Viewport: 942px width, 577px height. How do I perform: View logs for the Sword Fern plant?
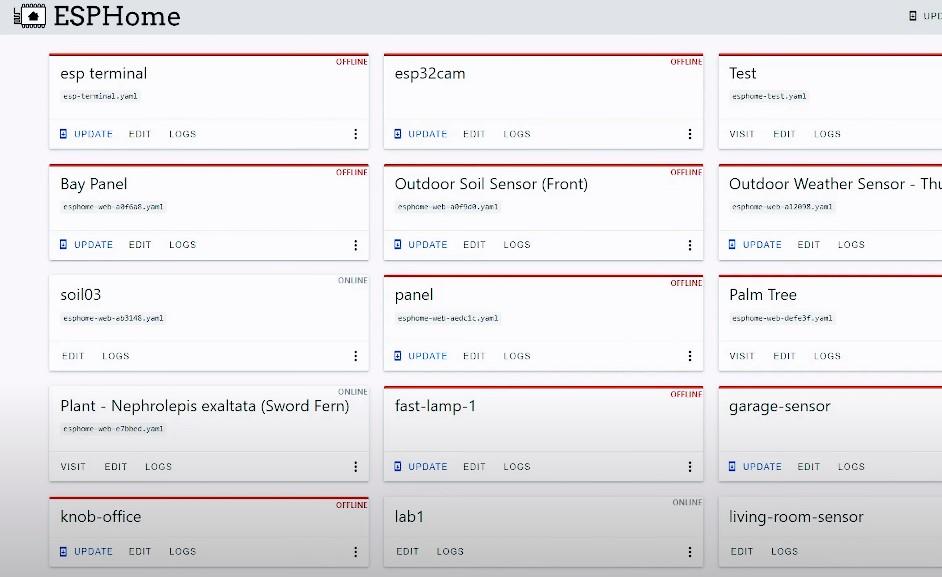coord(159,466)
